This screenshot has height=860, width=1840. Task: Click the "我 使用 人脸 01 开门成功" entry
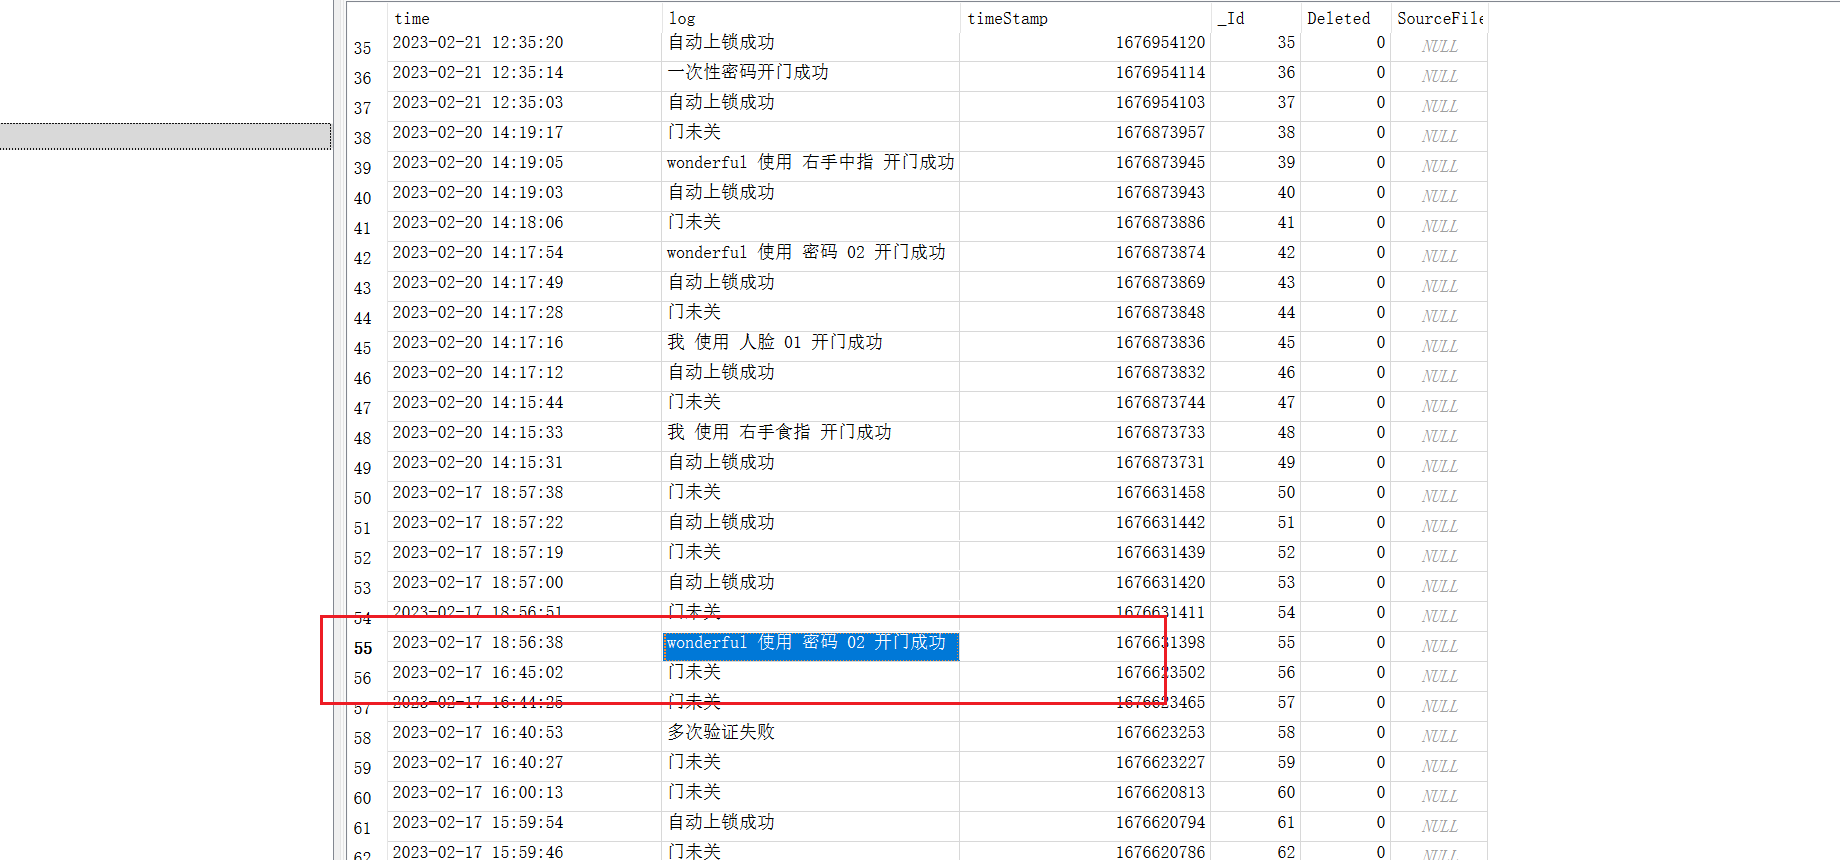pos(775,342)
